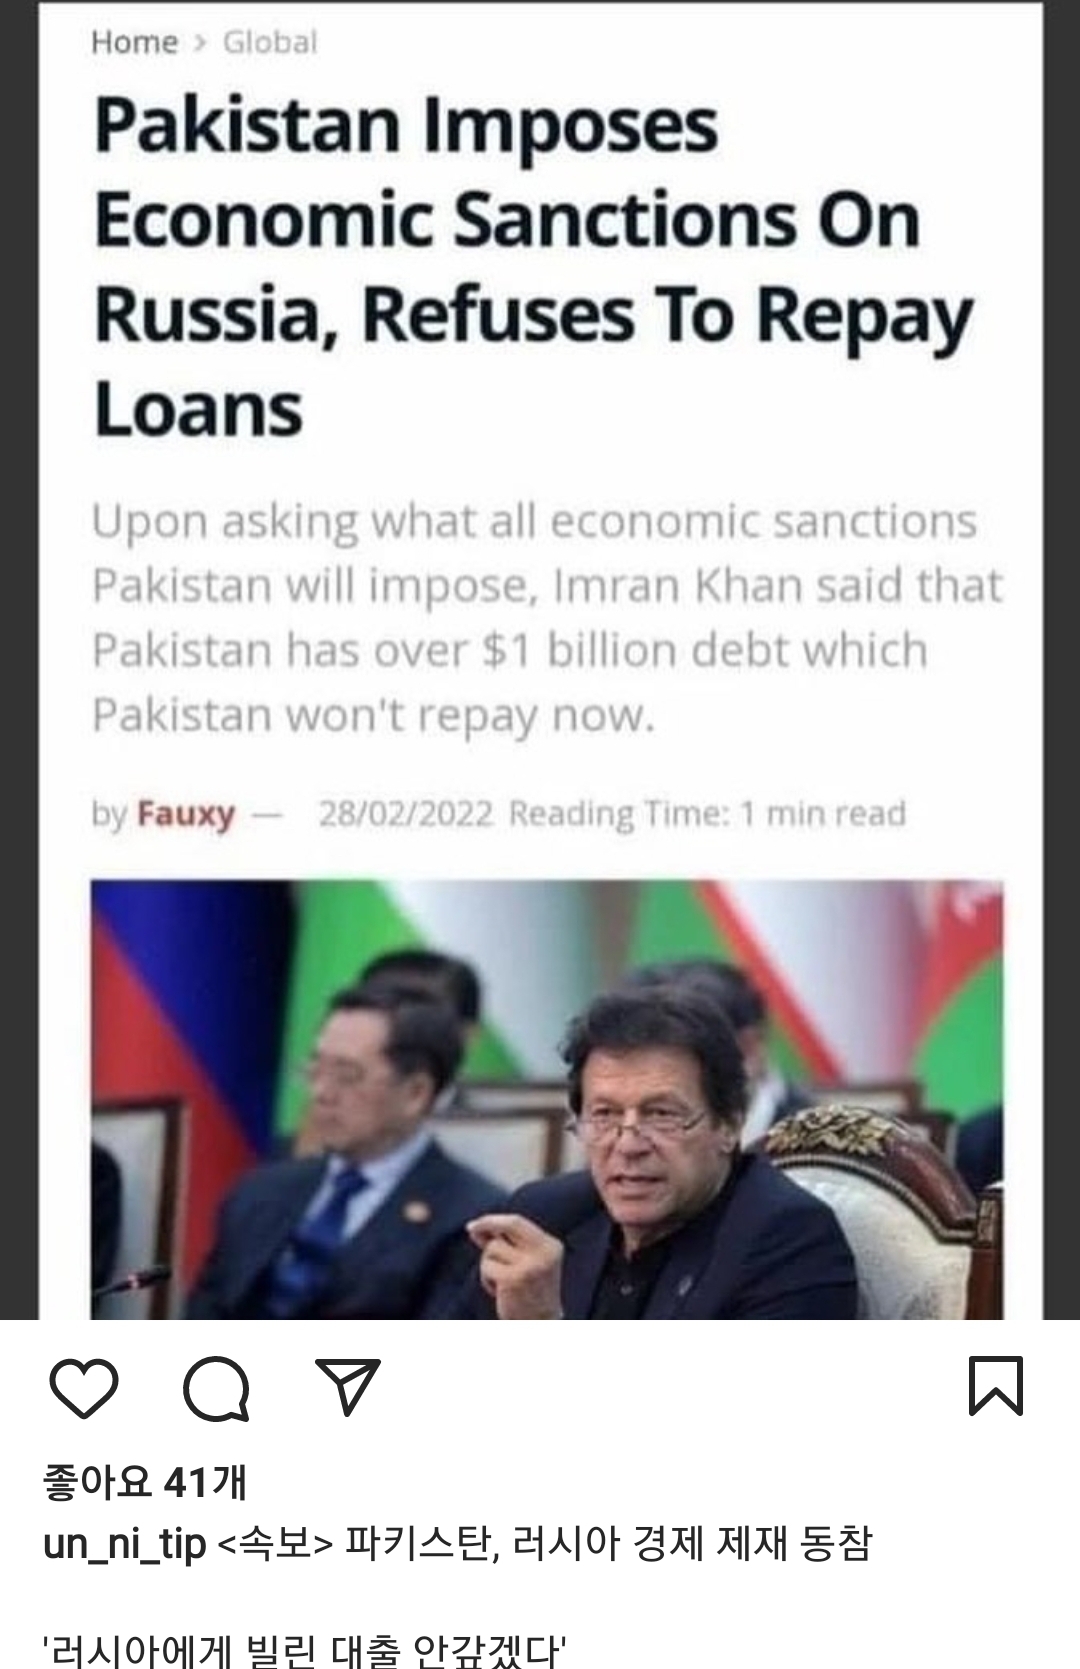The image size is (1080, 1669).
Task: Open the Fauxy author link
Action: (185, 814)
